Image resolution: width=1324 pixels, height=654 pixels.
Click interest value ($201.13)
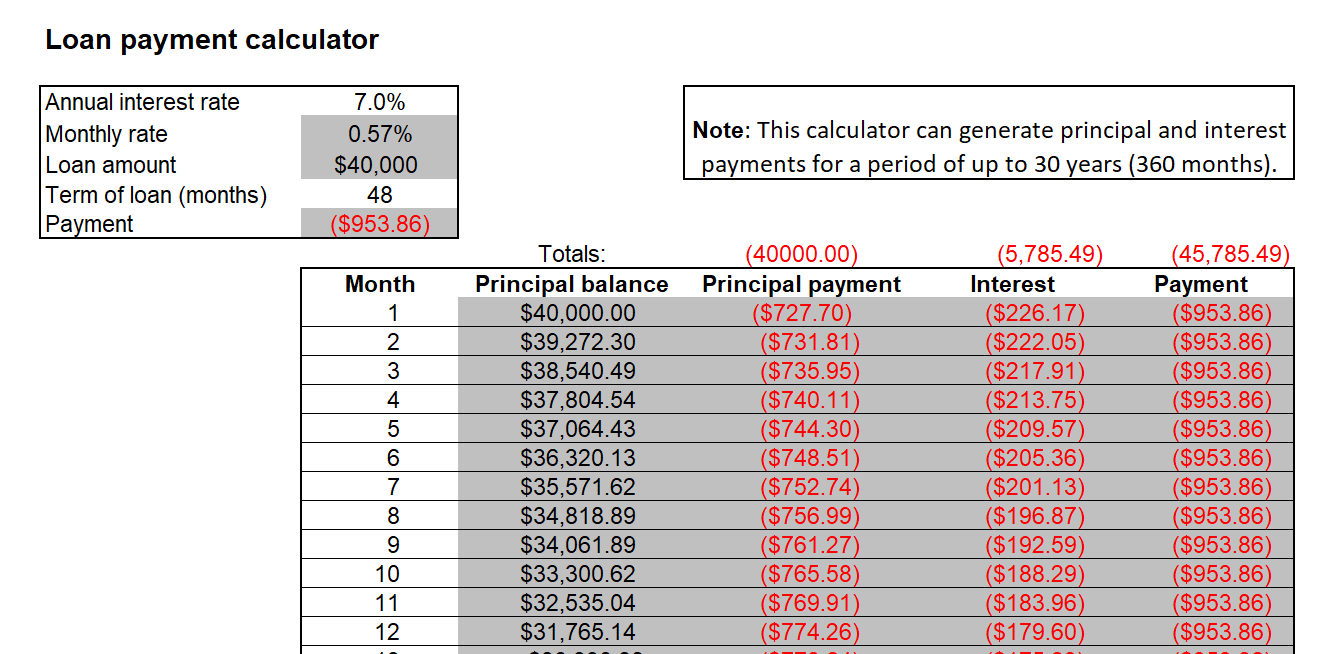tap(1035, 487)
